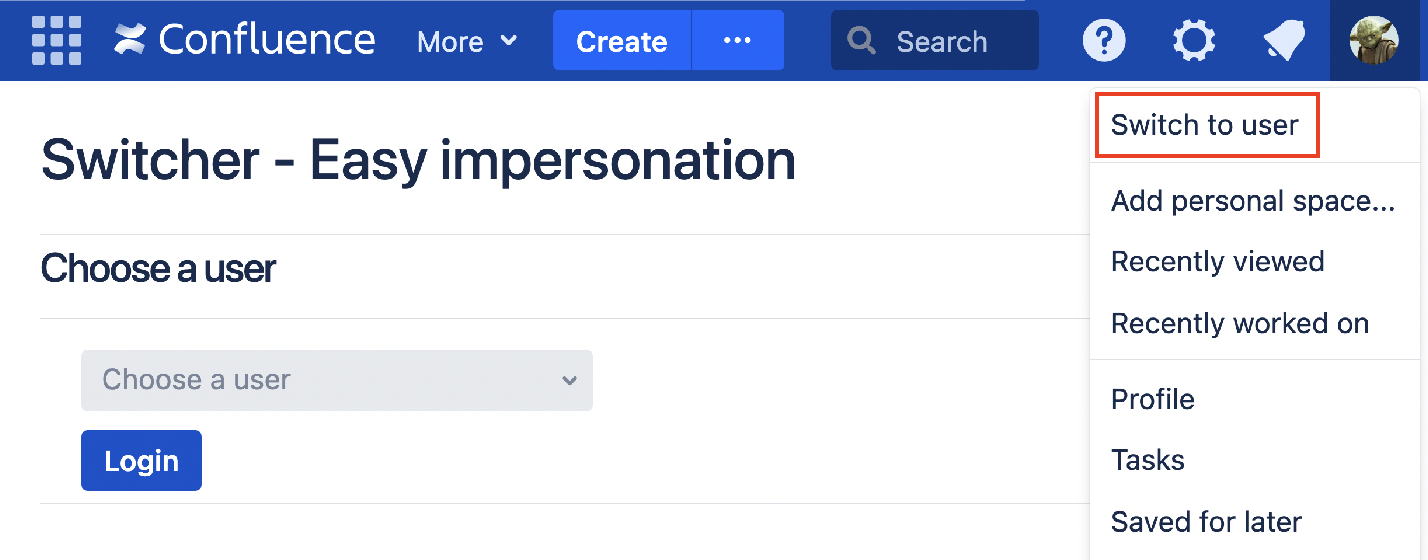
Task: Open the settings gear icon
Action: [1193, 41]
